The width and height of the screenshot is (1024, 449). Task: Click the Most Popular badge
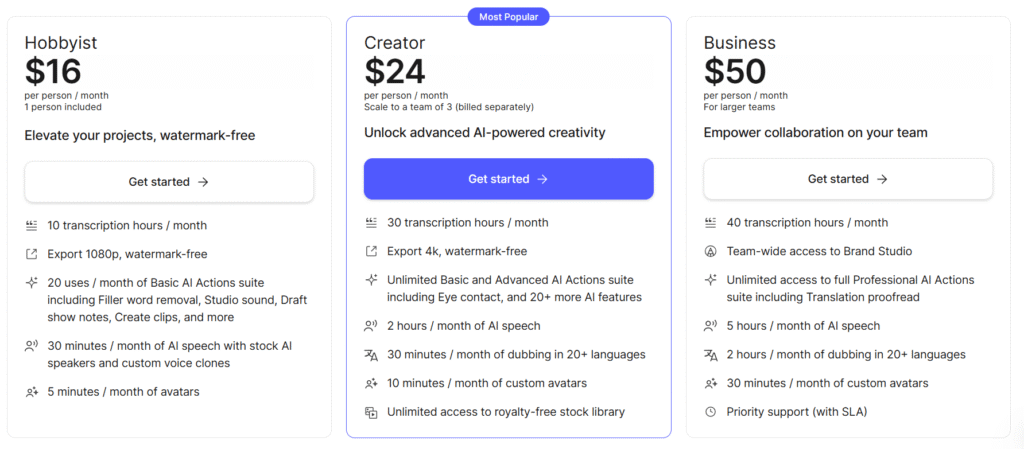click(508, 16)
